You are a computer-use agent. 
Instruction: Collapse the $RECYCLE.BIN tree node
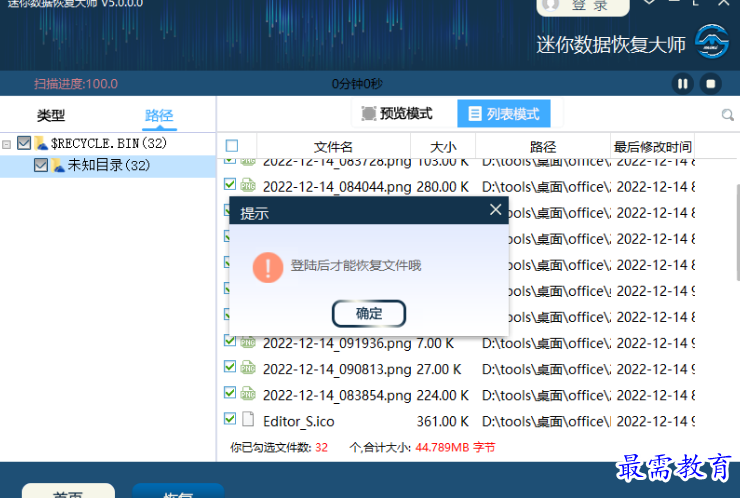7,144
